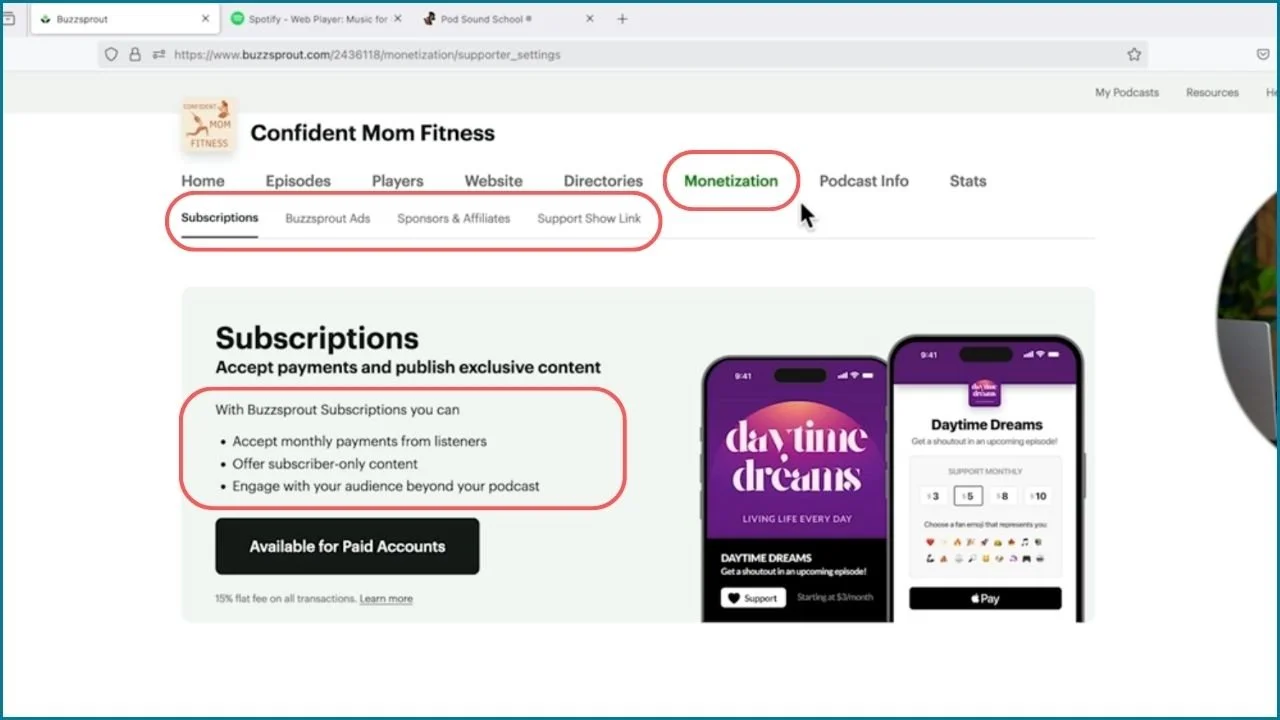Select the Subscriptions sub-tab
Viewport: 1280px width, 720px height.
click(x=220, y=217)
